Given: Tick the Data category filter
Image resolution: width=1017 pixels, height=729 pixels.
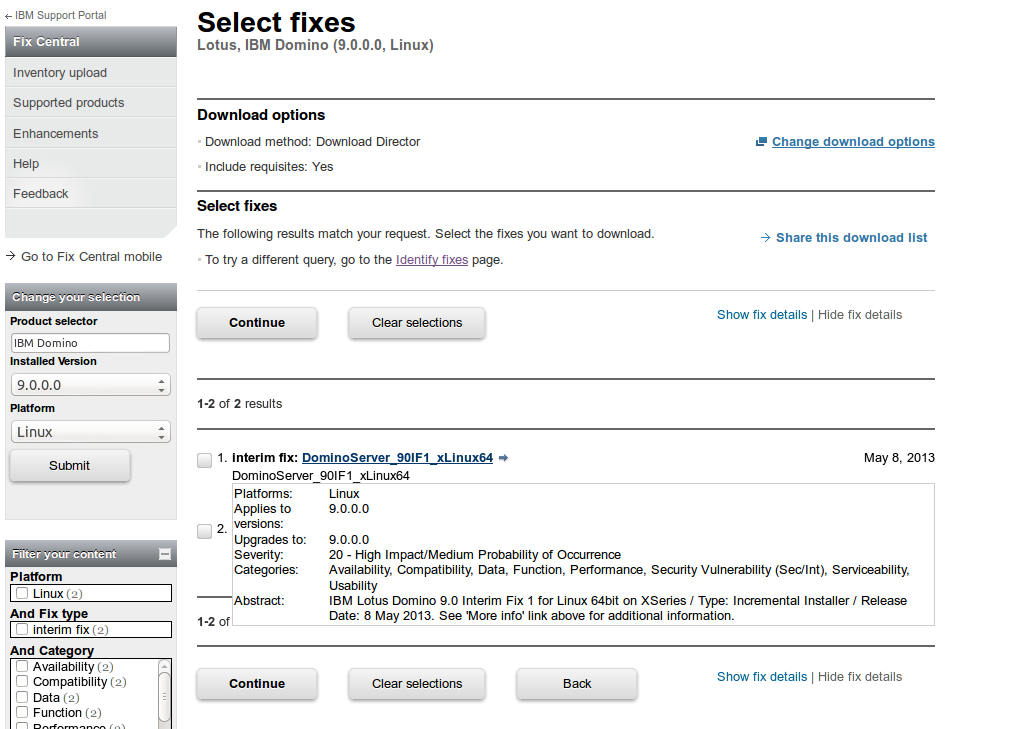Looking at the screenshot, I should point(22,697).
